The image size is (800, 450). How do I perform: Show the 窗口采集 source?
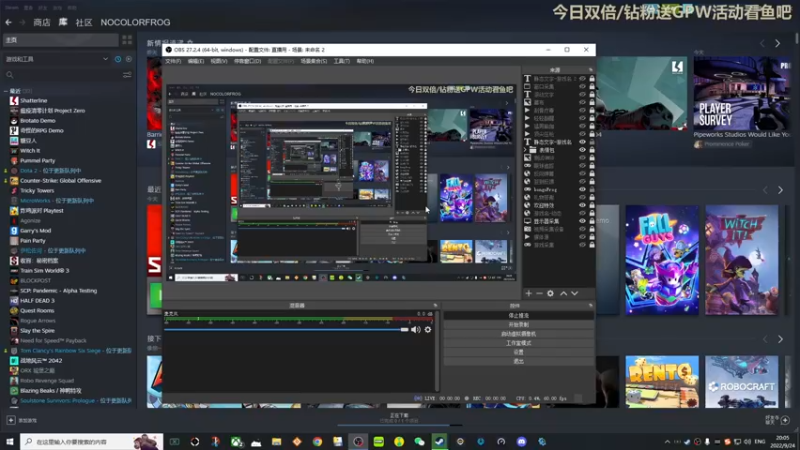(x=582, y=87)
